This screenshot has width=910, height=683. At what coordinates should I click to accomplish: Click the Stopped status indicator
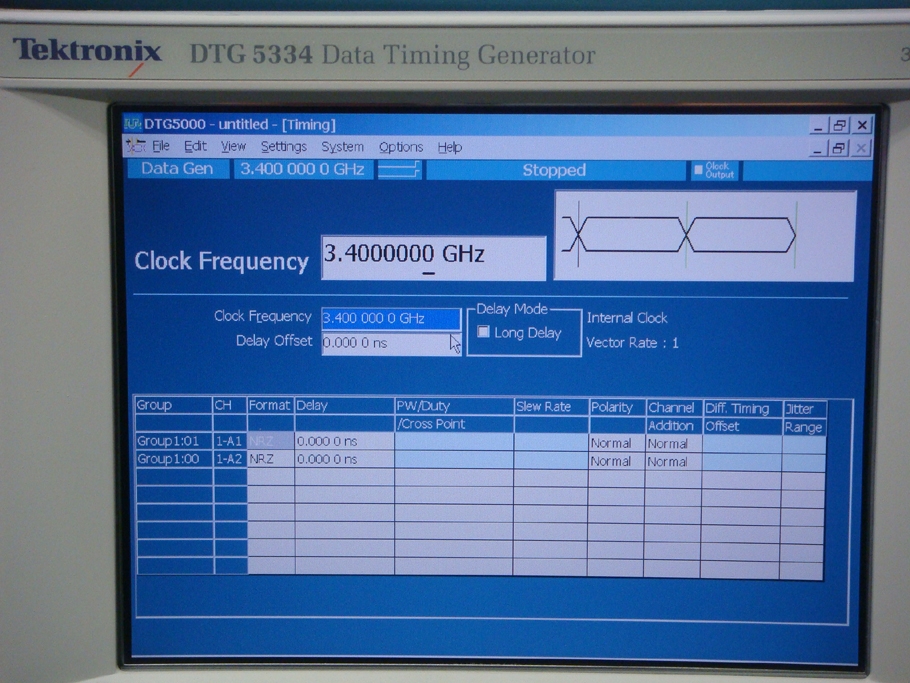[x=554, y=170]
